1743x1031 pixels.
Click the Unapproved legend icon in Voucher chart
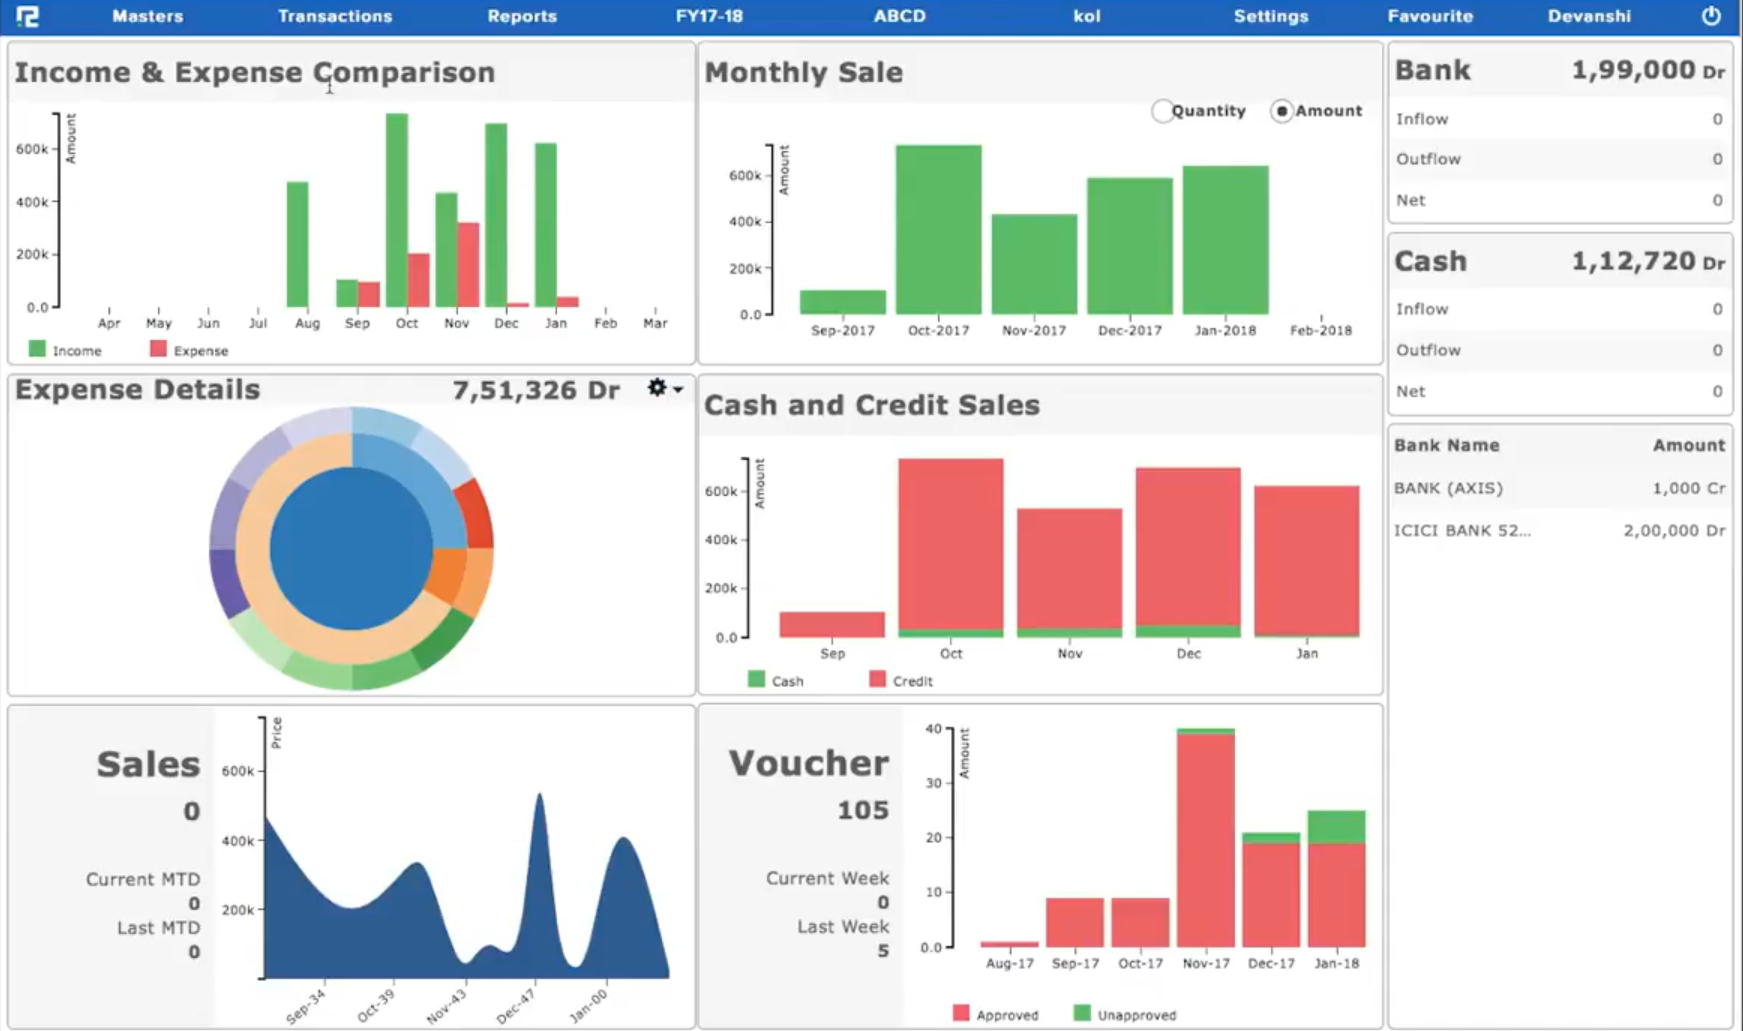1083,1013
